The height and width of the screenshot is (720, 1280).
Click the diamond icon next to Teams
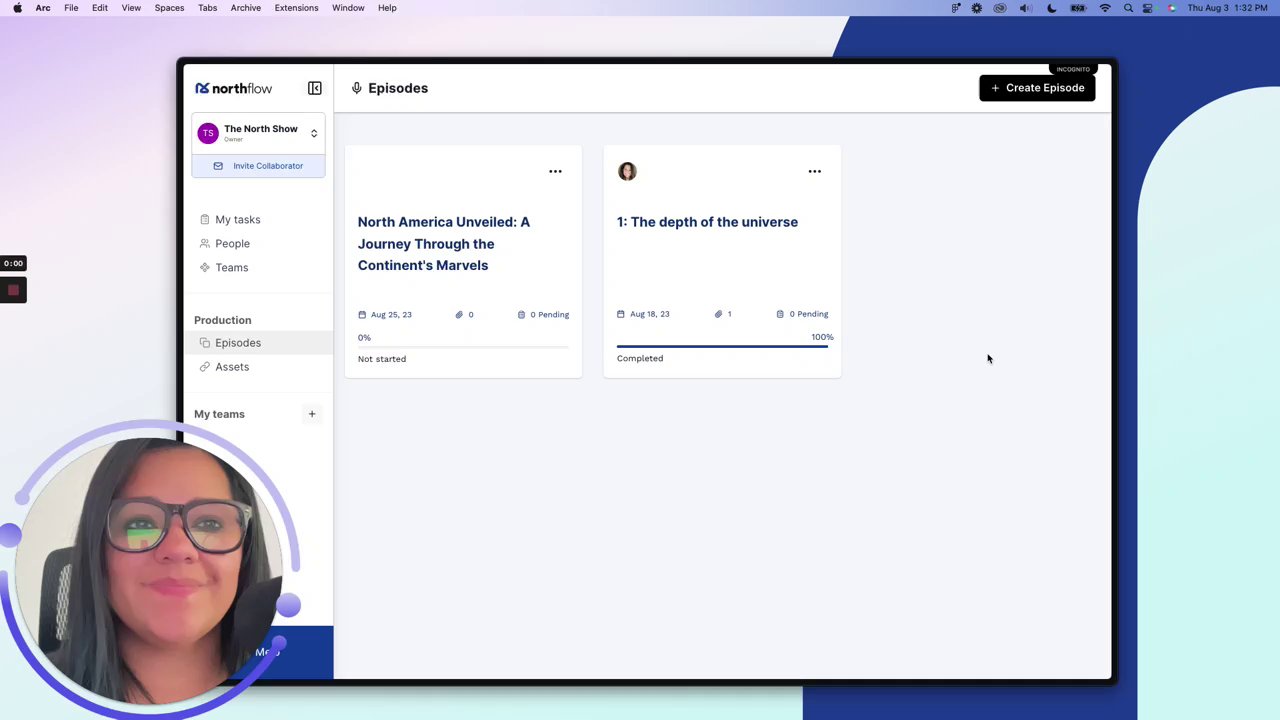(204, 267)
